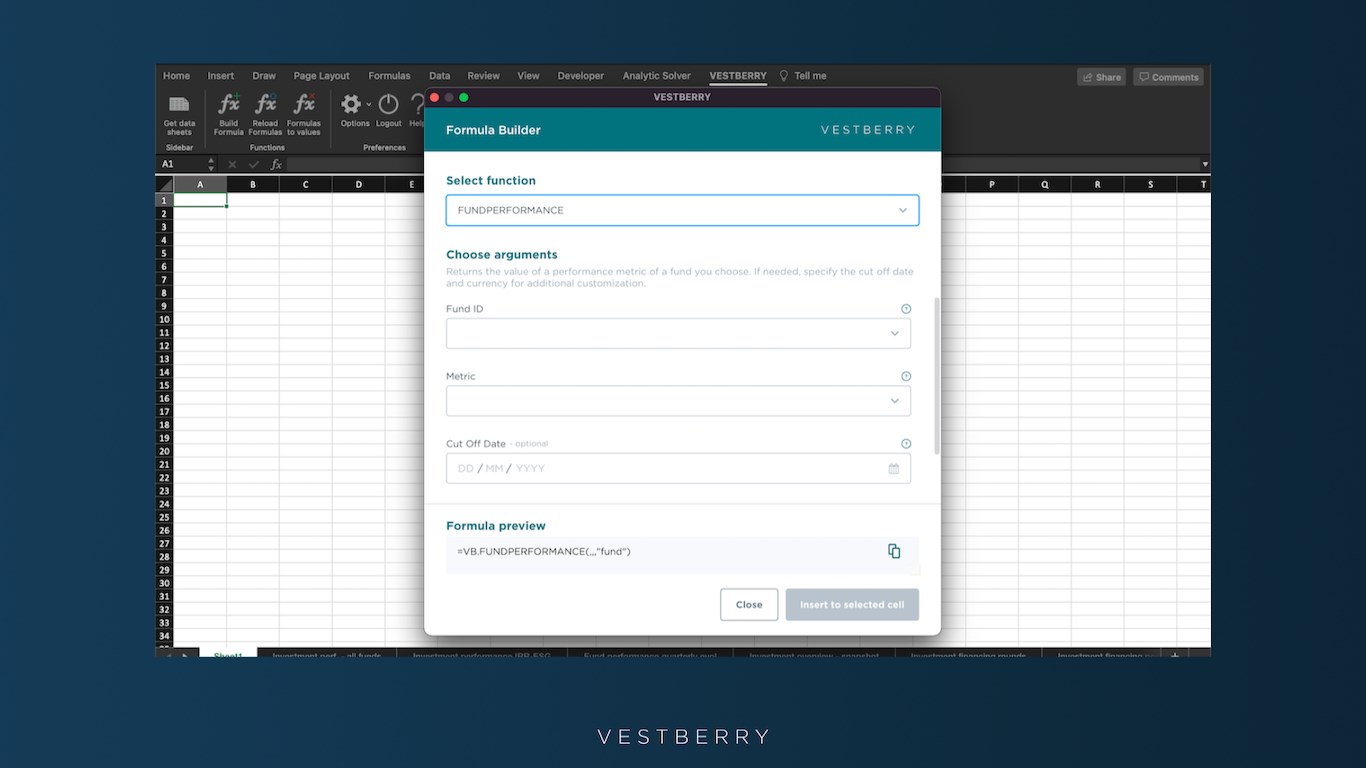Click the Get data sheets icon
1366x768 pixels.
click(179, 104)
